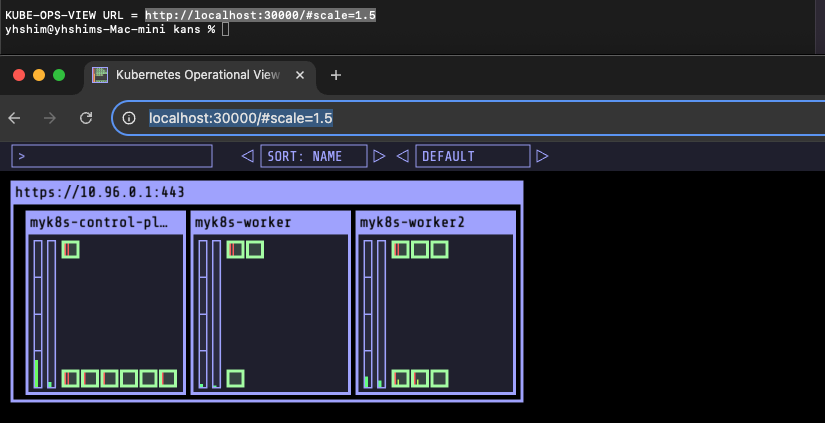
Task: Switch to previous sort option
Action: pyautogui.click(x=247, y=156)
